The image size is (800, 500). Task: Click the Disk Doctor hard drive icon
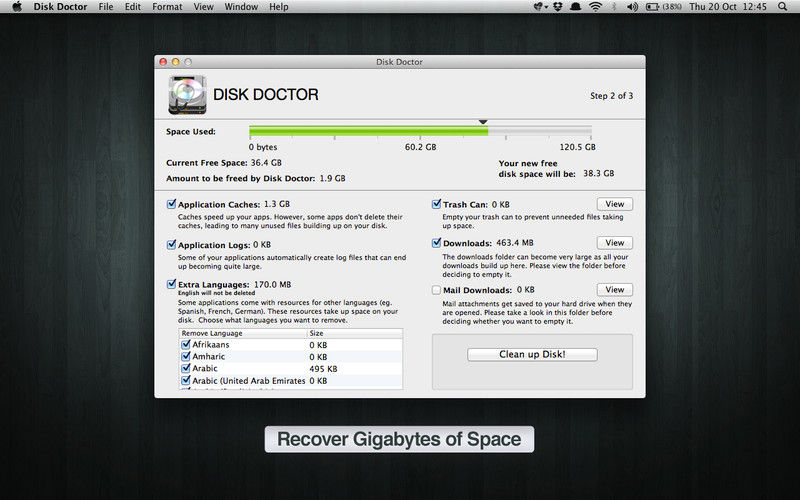coord(187,95)
